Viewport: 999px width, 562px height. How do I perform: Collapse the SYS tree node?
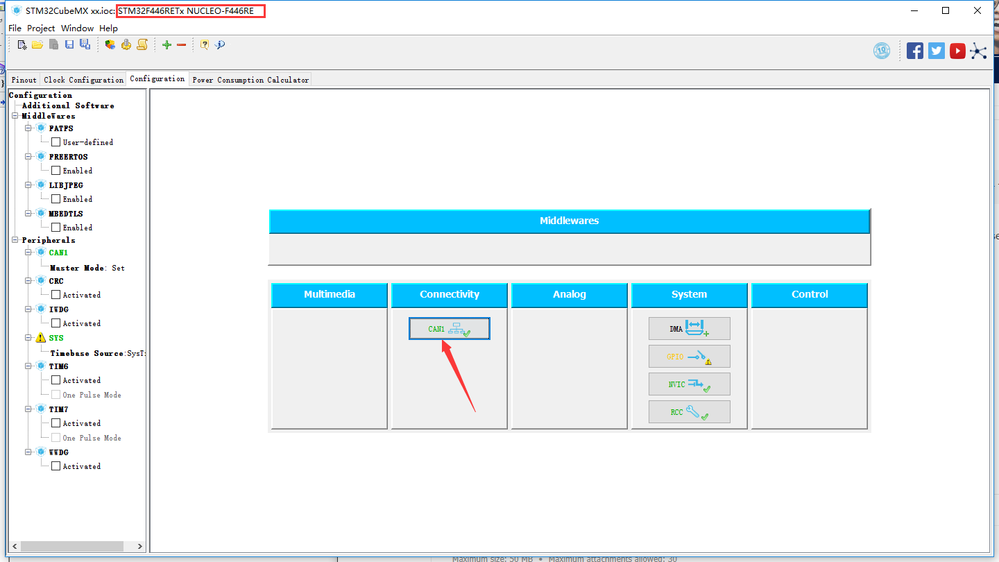coord(28,338)
